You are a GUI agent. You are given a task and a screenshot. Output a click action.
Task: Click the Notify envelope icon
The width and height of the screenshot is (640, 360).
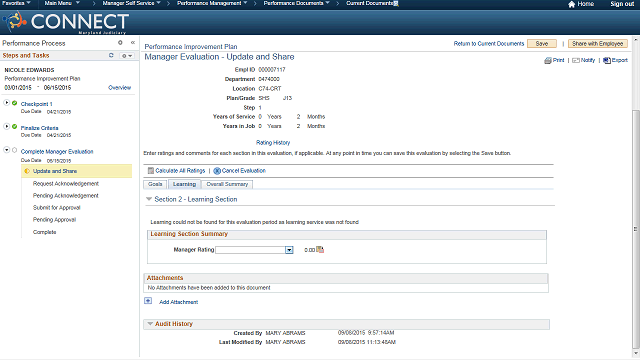576,60
